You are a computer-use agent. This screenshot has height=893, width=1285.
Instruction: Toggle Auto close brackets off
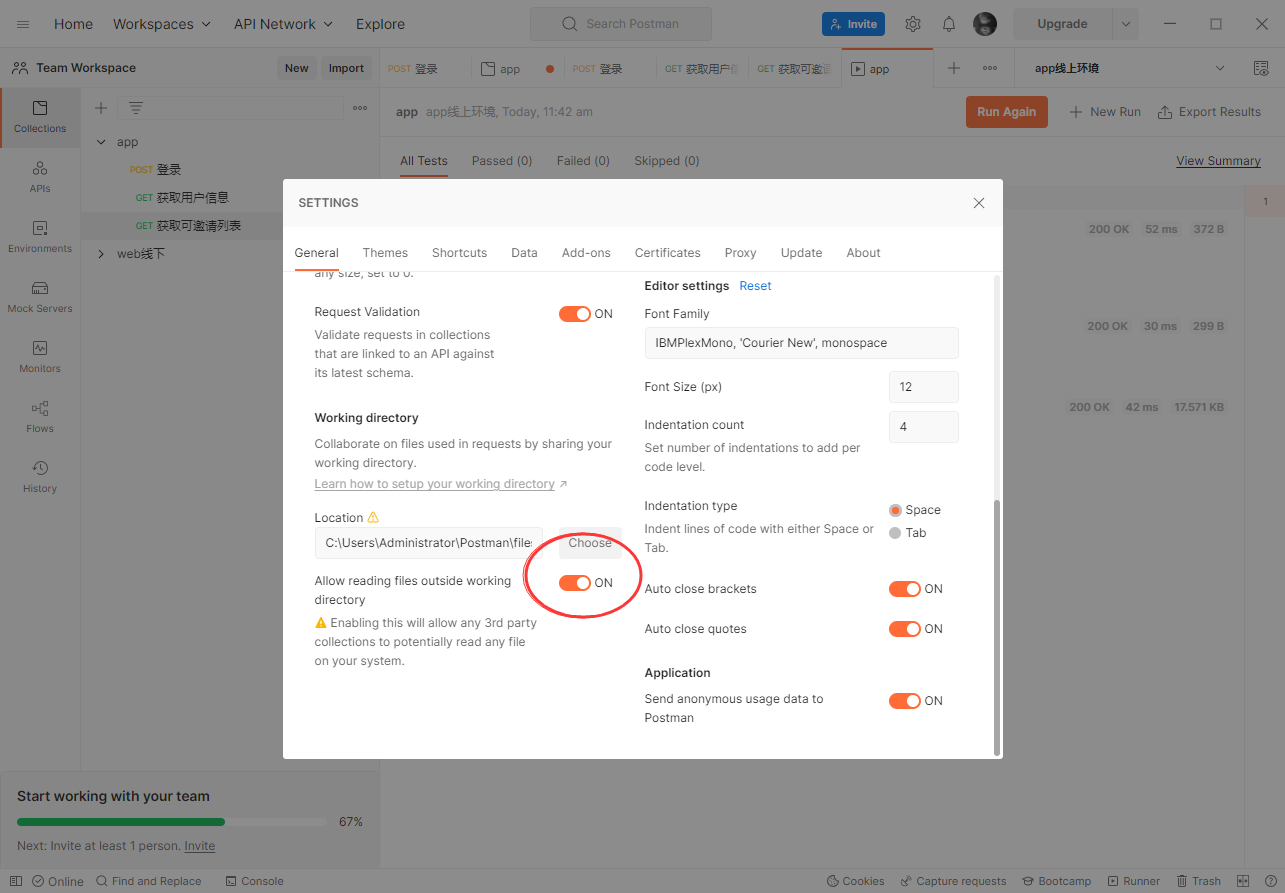905,589
